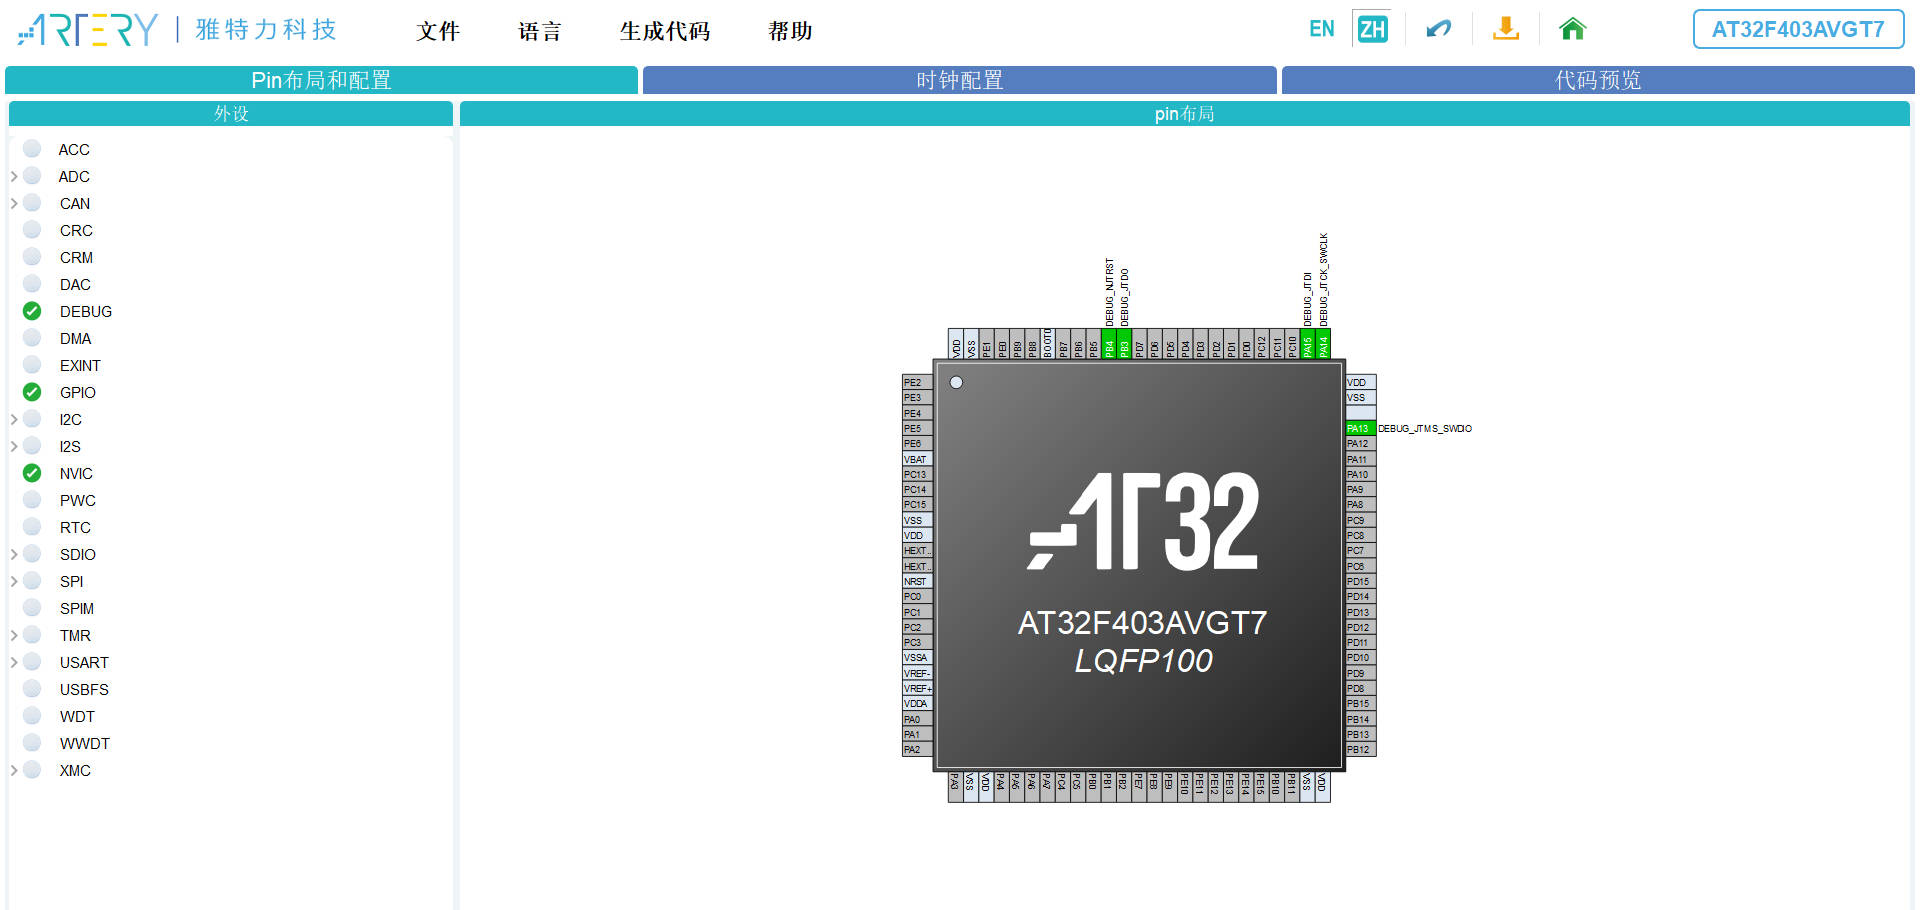The height and width of the screenshot is (910, 1920).
Task: Enable the DMA peripheral checkbox
Action: click(31, 338)
